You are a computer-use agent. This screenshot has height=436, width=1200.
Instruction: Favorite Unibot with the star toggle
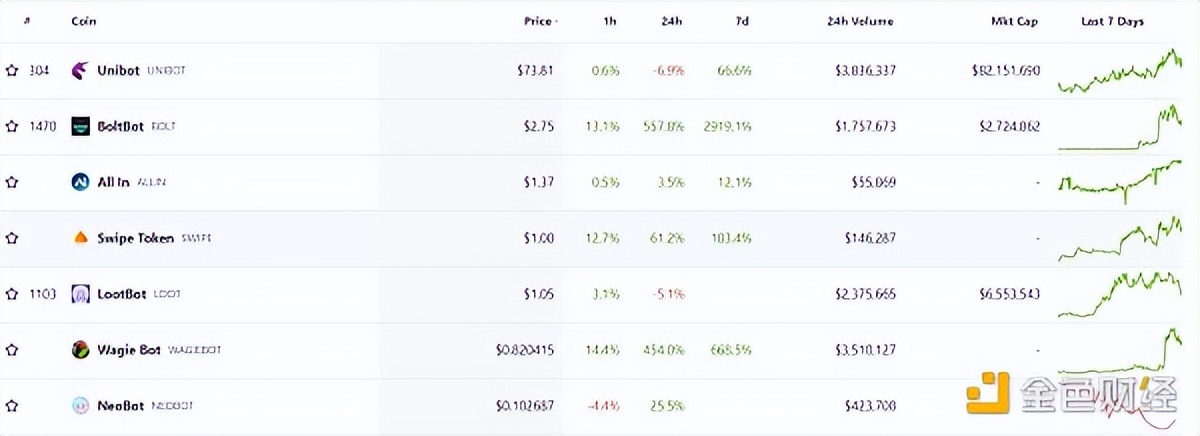click(x=12, y=70)
